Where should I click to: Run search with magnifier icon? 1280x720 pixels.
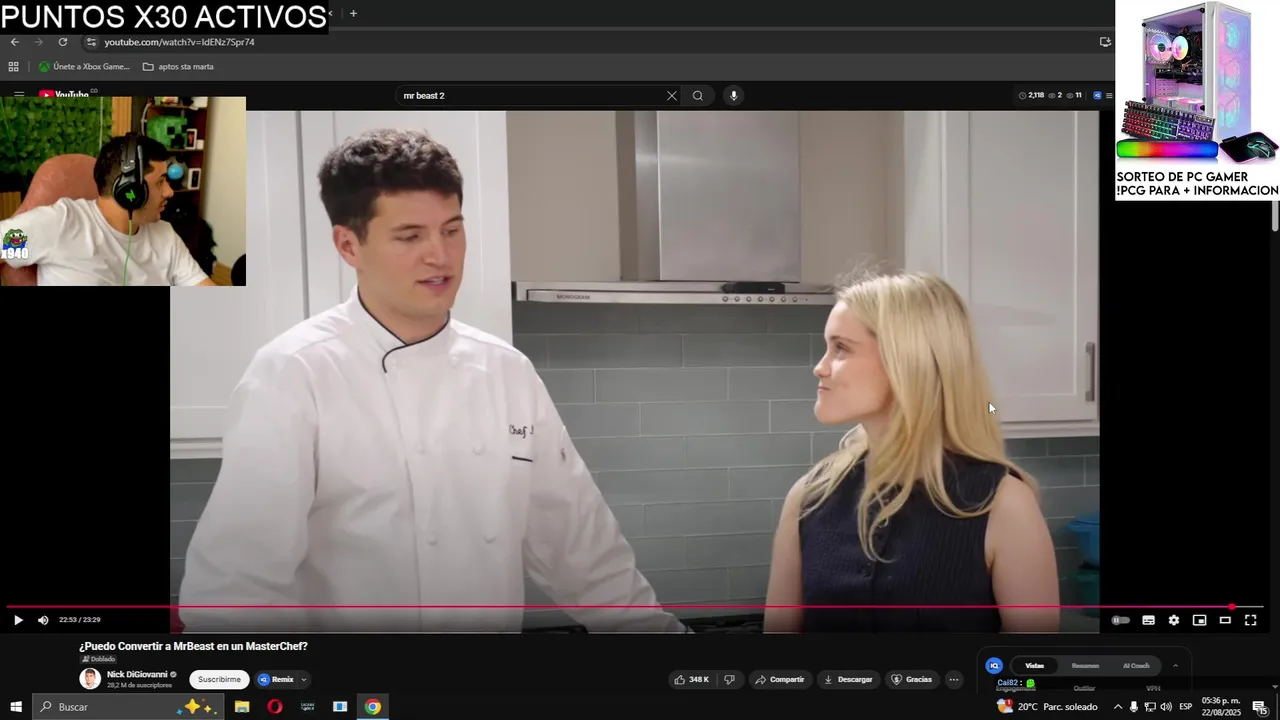click(698, 96)
